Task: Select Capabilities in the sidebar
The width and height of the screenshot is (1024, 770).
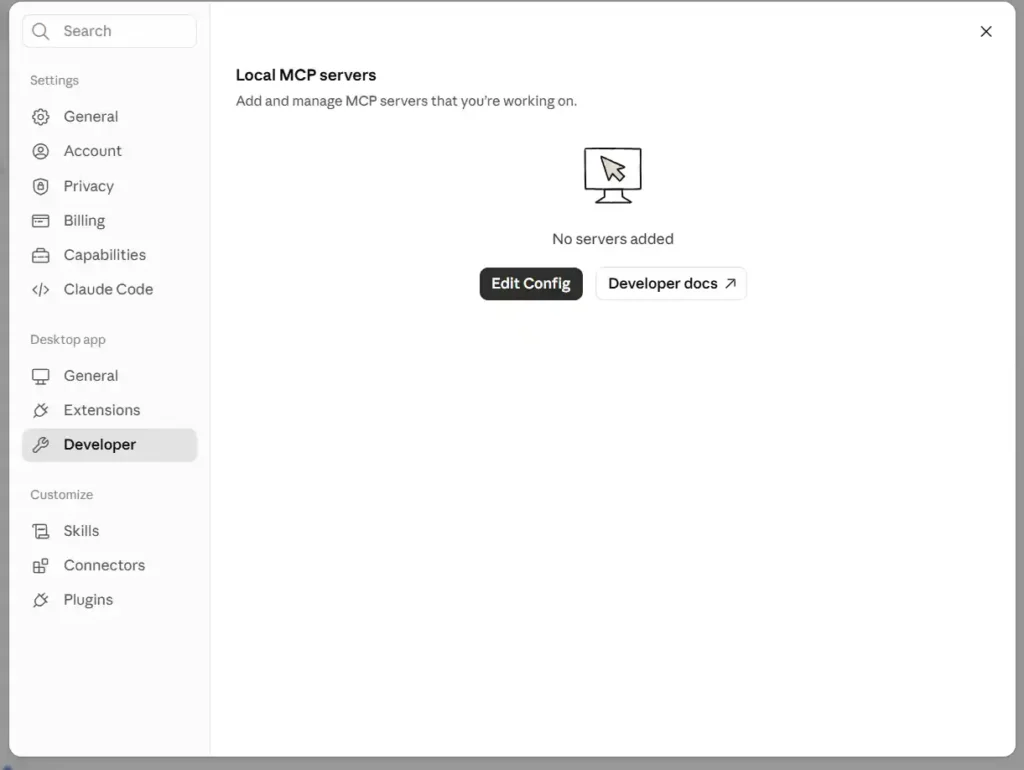Action: (x=110, y=255)
